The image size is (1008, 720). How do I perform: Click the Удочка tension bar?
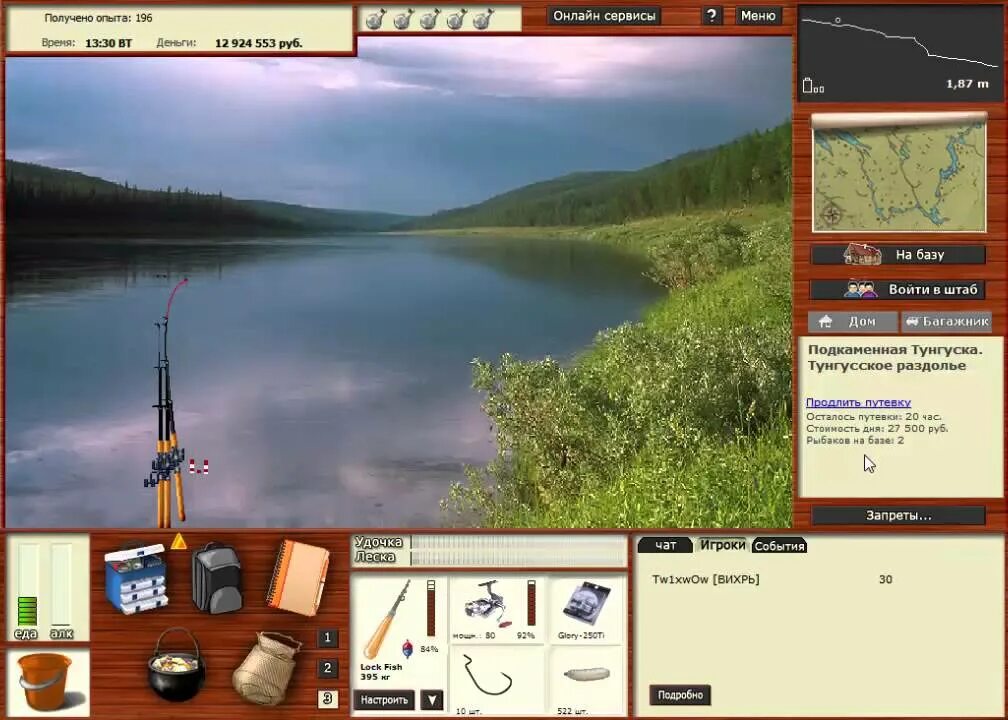[518, 543]
